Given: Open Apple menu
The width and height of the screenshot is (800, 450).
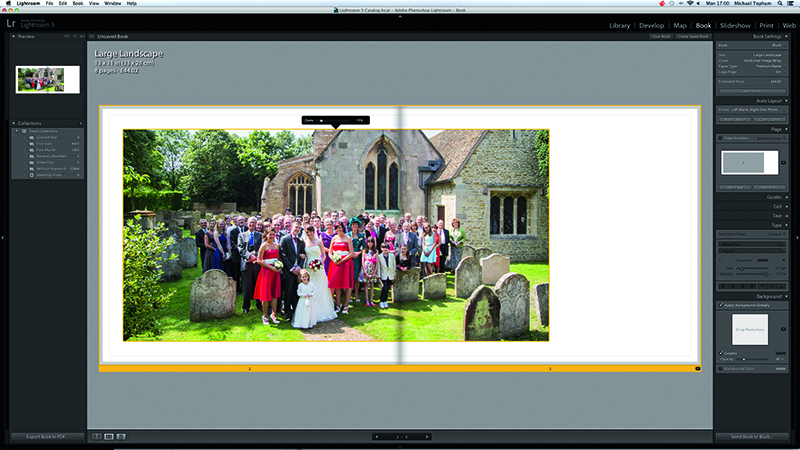Looking at the screenshot, I should [x=8, y=3].
